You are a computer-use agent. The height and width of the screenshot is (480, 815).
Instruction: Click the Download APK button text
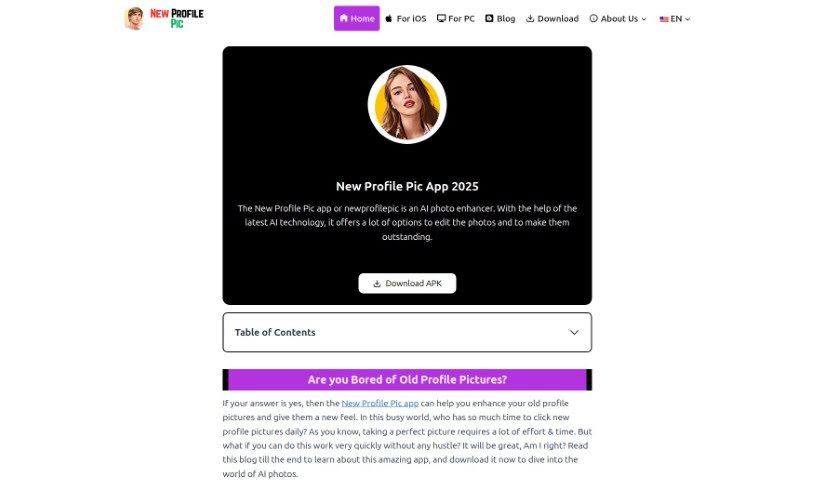coord(414,283)
